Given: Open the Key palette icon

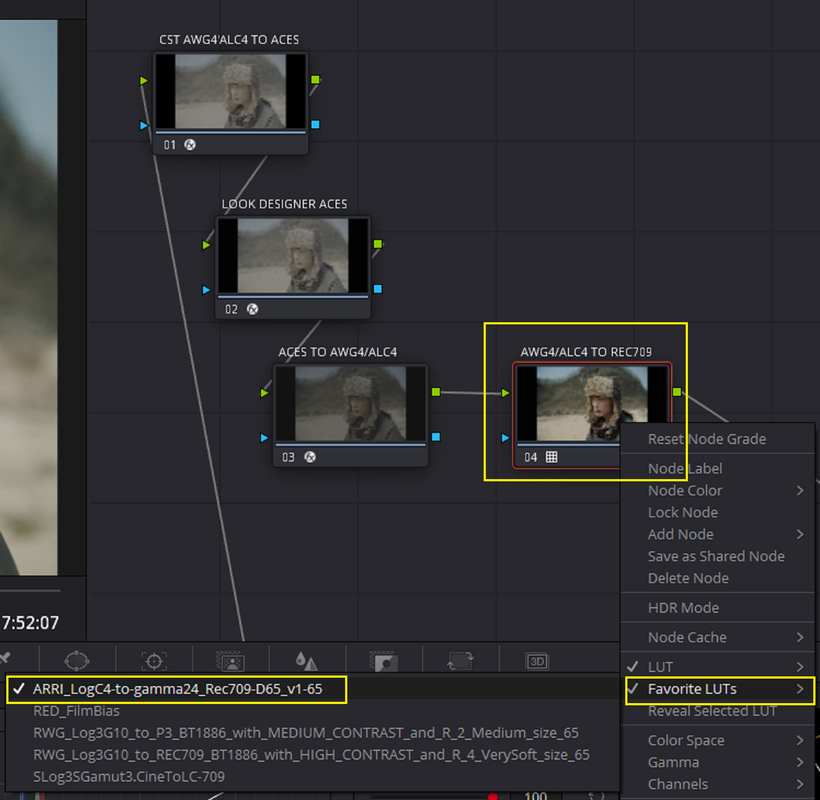Looking at the screenshot, I should click(383, 661).
